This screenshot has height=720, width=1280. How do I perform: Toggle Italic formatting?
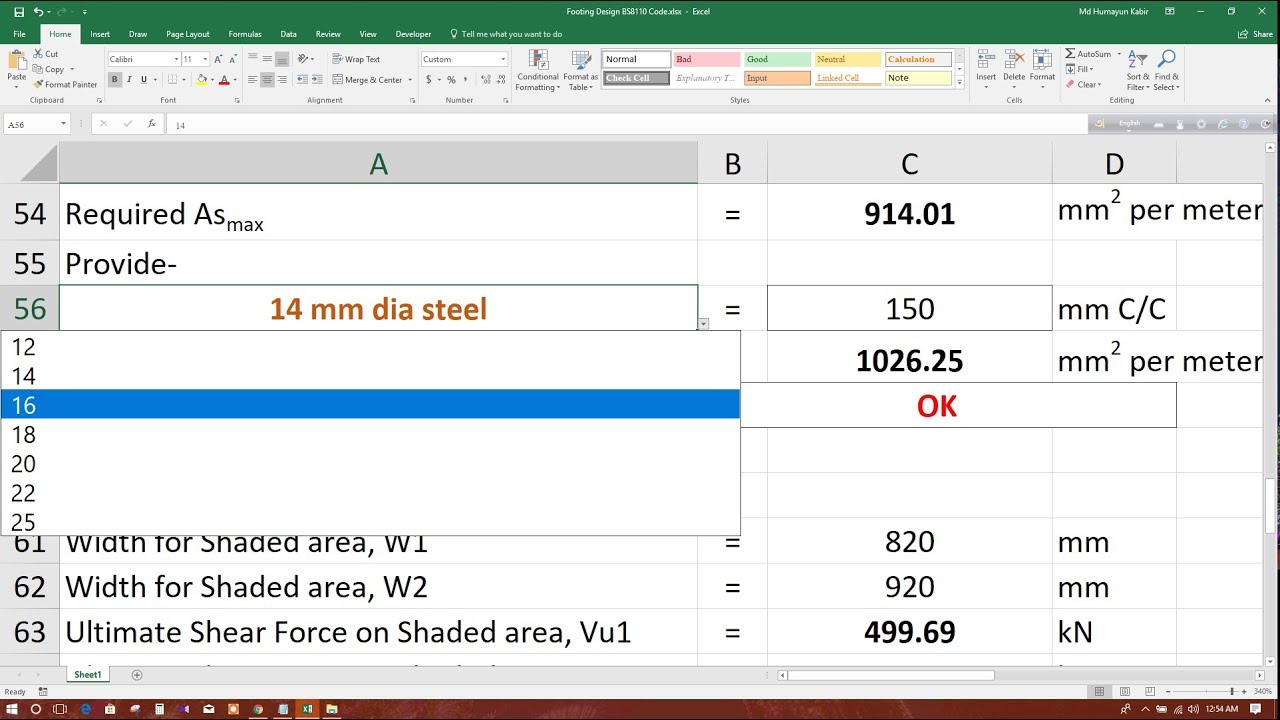pos(129,80)
